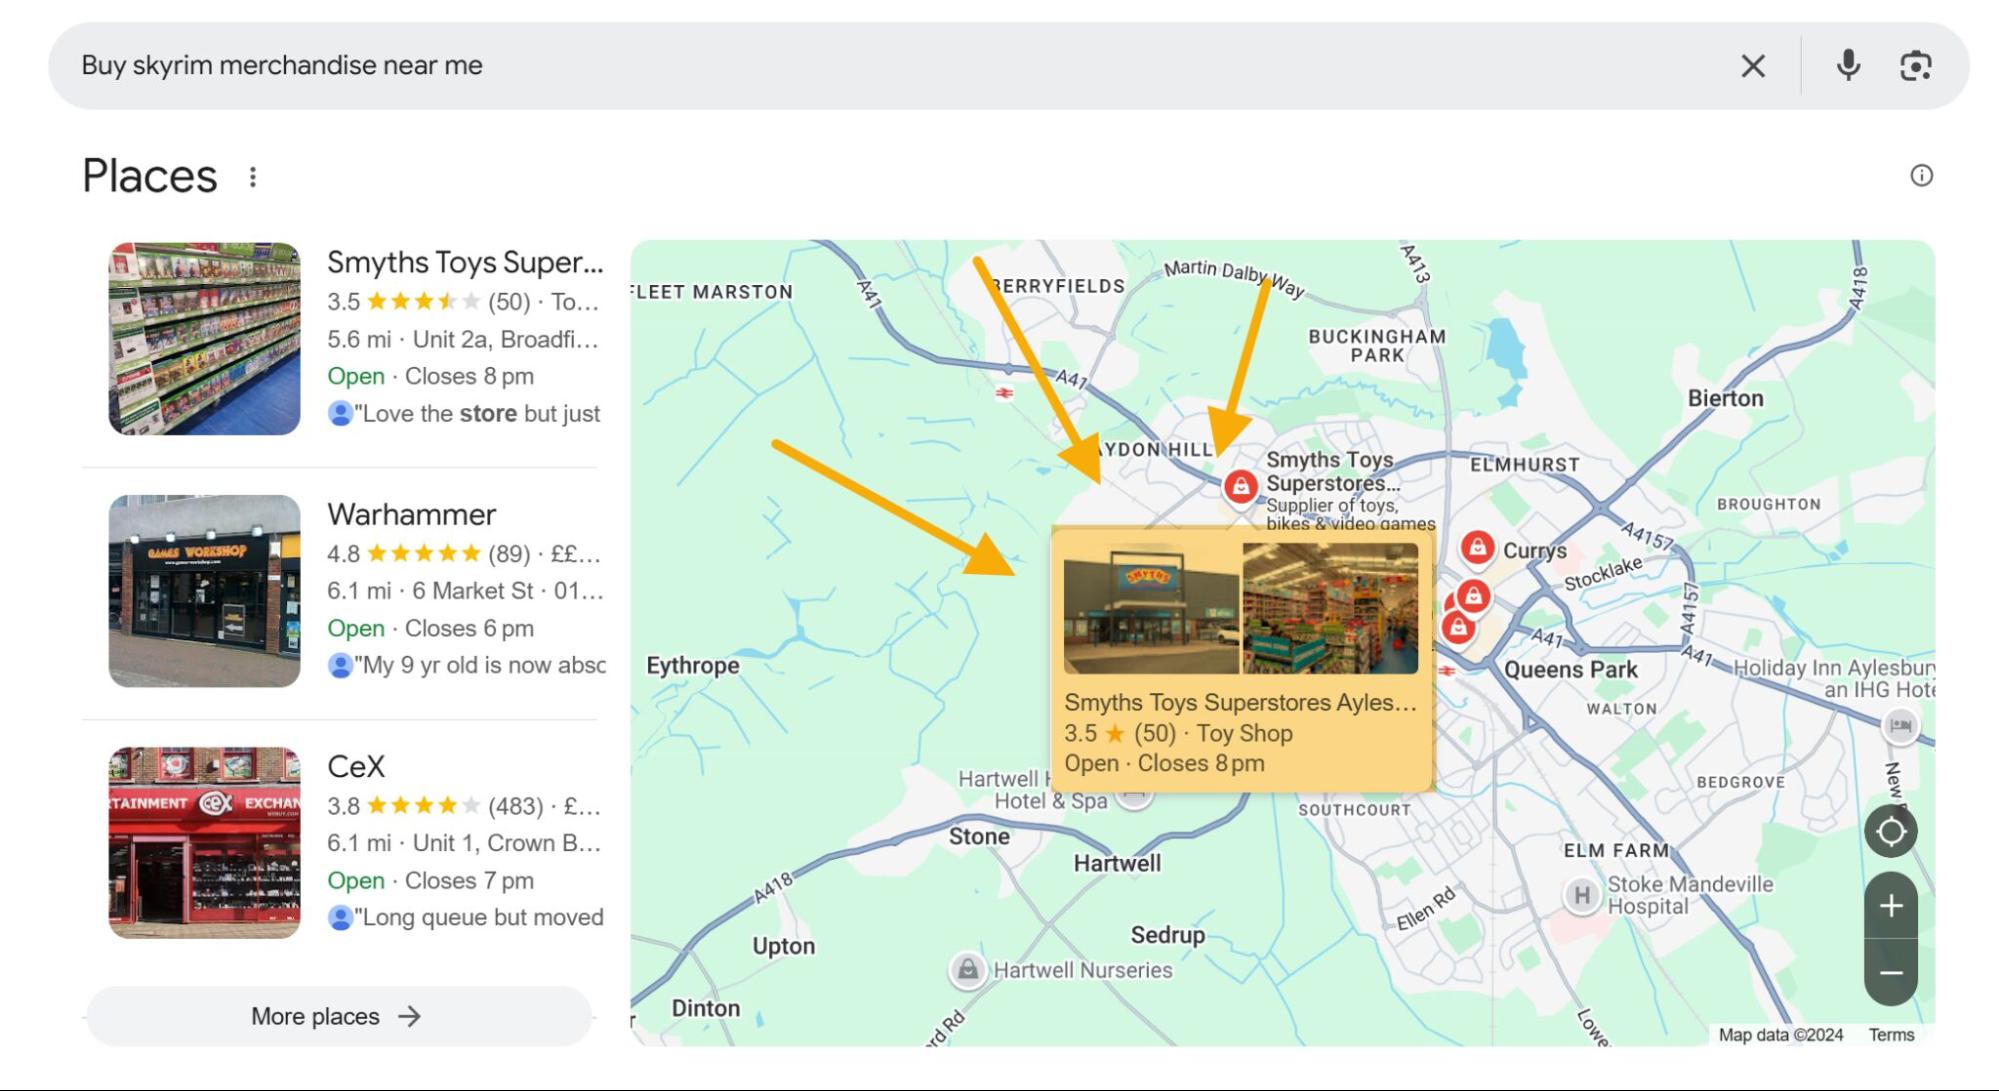Click the Queens Park map label
Screen dimensions: 1999x1091
tap(1571, 670)
